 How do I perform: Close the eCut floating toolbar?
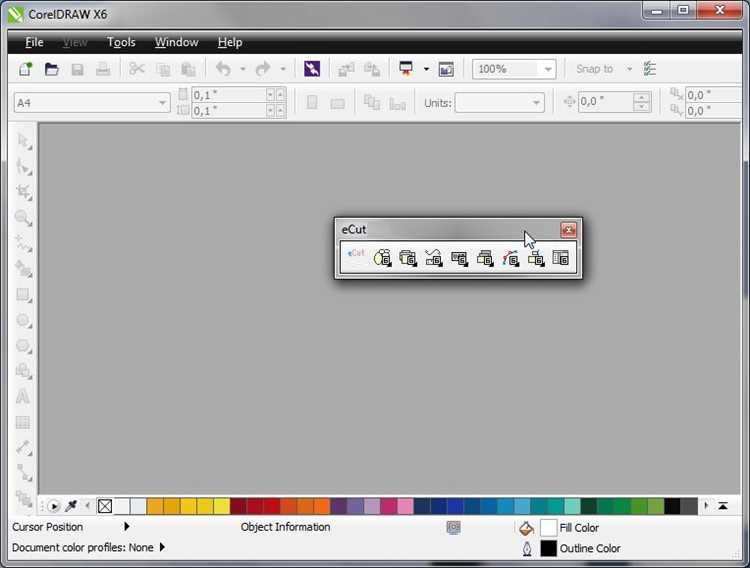pyautogui.click(x=568, y=230)
